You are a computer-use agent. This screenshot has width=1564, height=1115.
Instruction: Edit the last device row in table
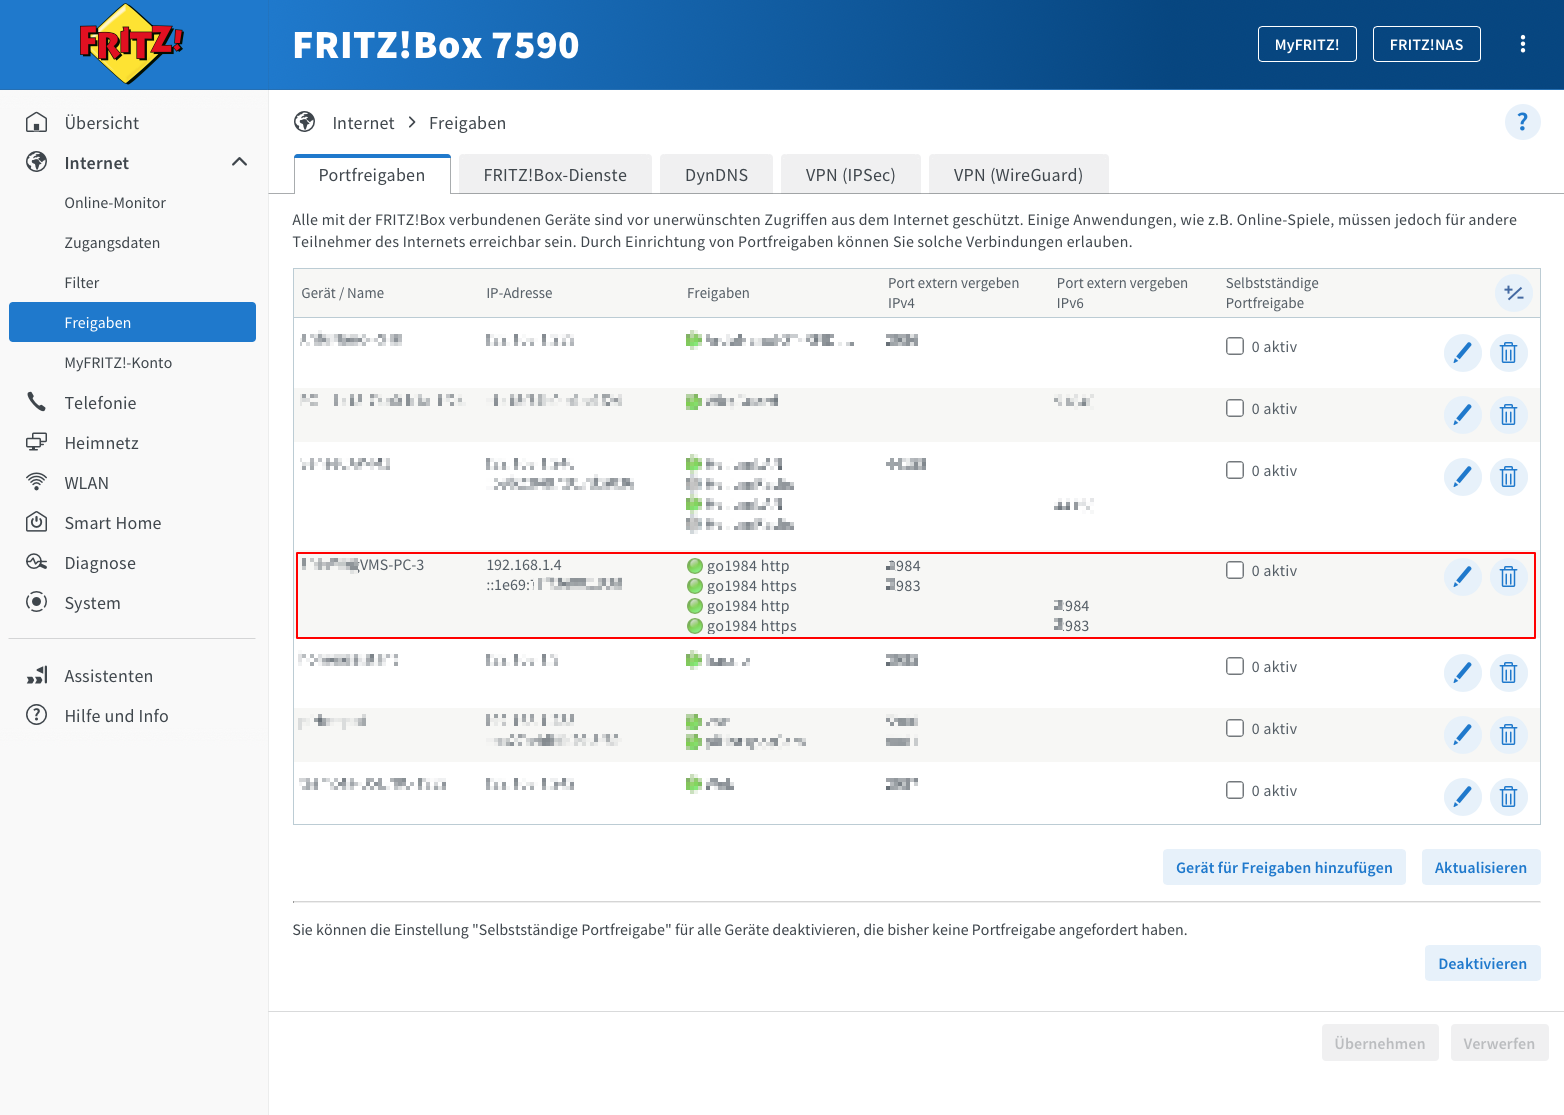pos(1462,796)
